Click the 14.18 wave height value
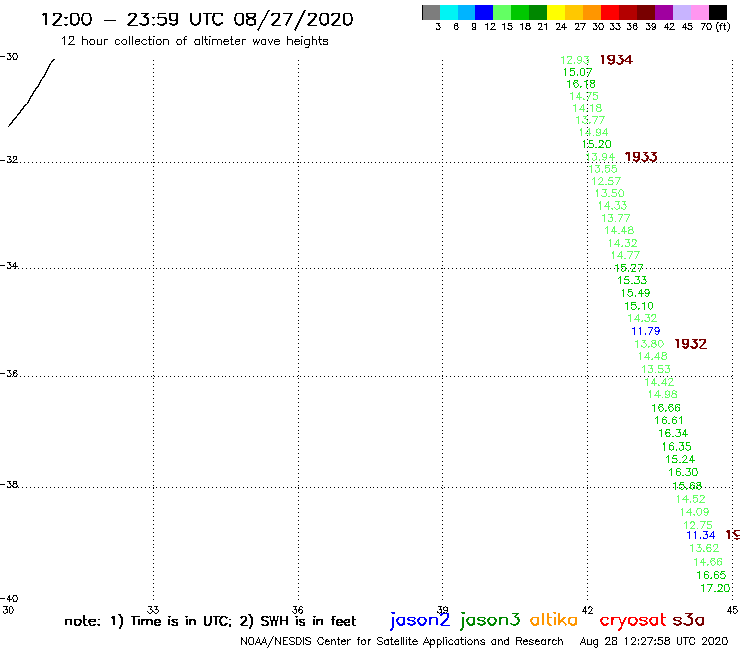 point(587,108)
